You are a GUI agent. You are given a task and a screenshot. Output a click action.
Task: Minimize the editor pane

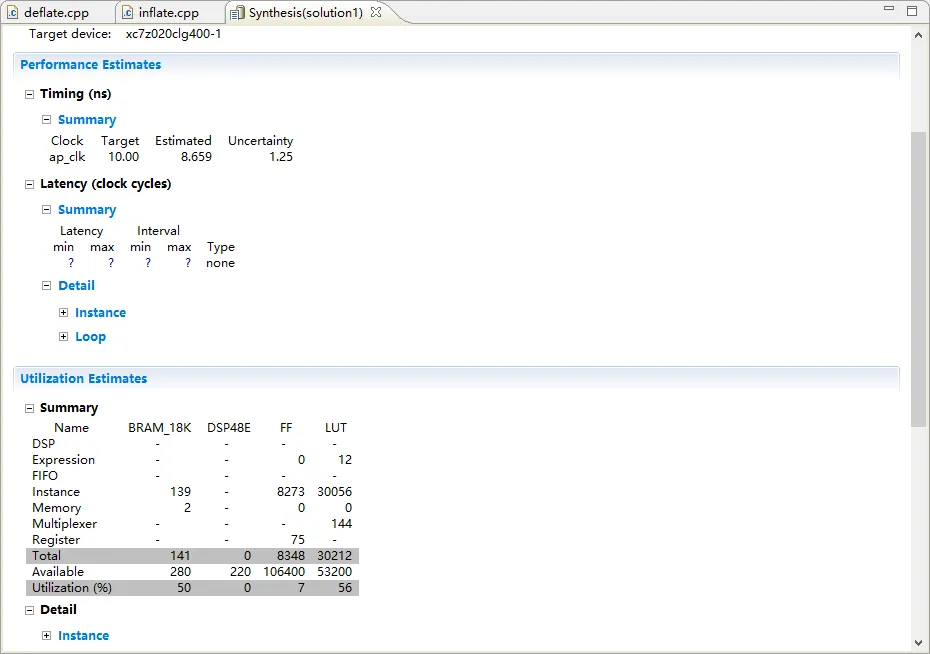[x=888, y=10]
